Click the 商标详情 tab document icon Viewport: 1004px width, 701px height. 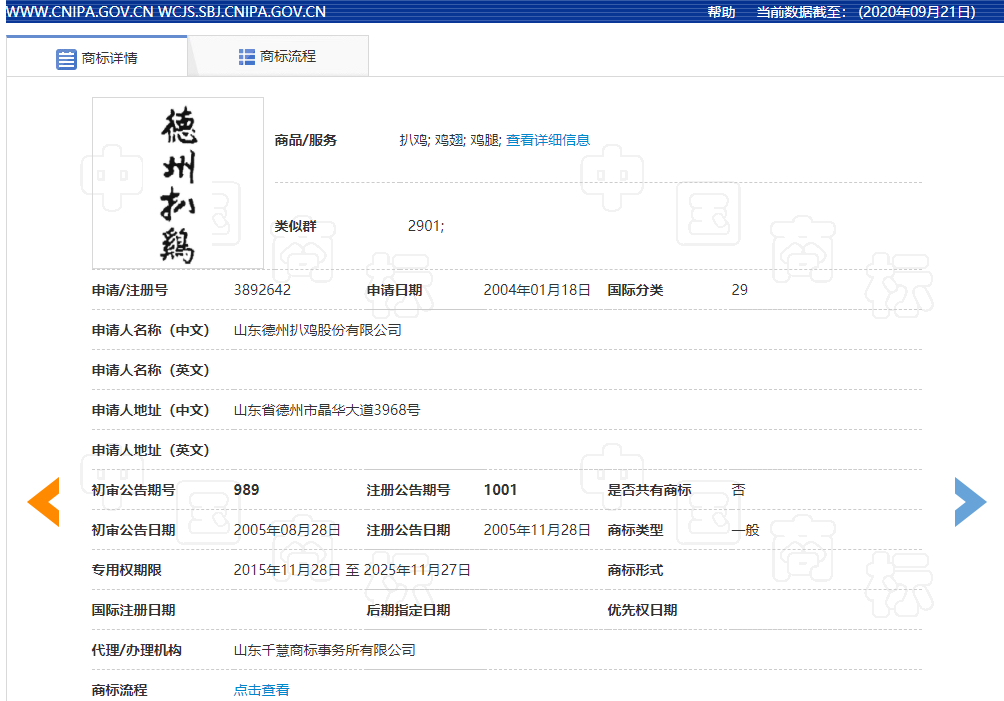pos(66,59)
